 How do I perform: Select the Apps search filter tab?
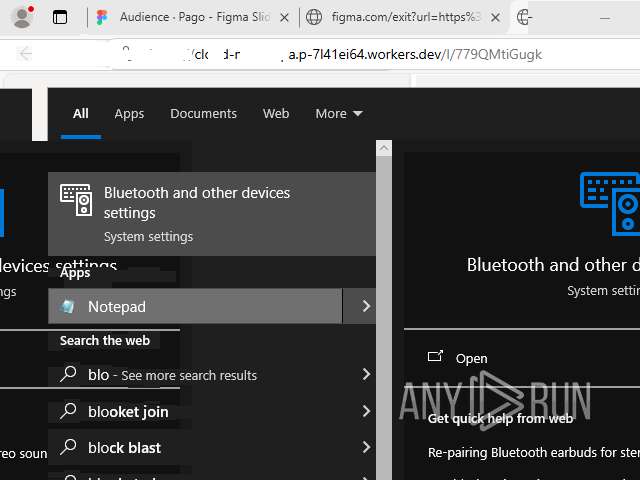(x=129, y=114)
